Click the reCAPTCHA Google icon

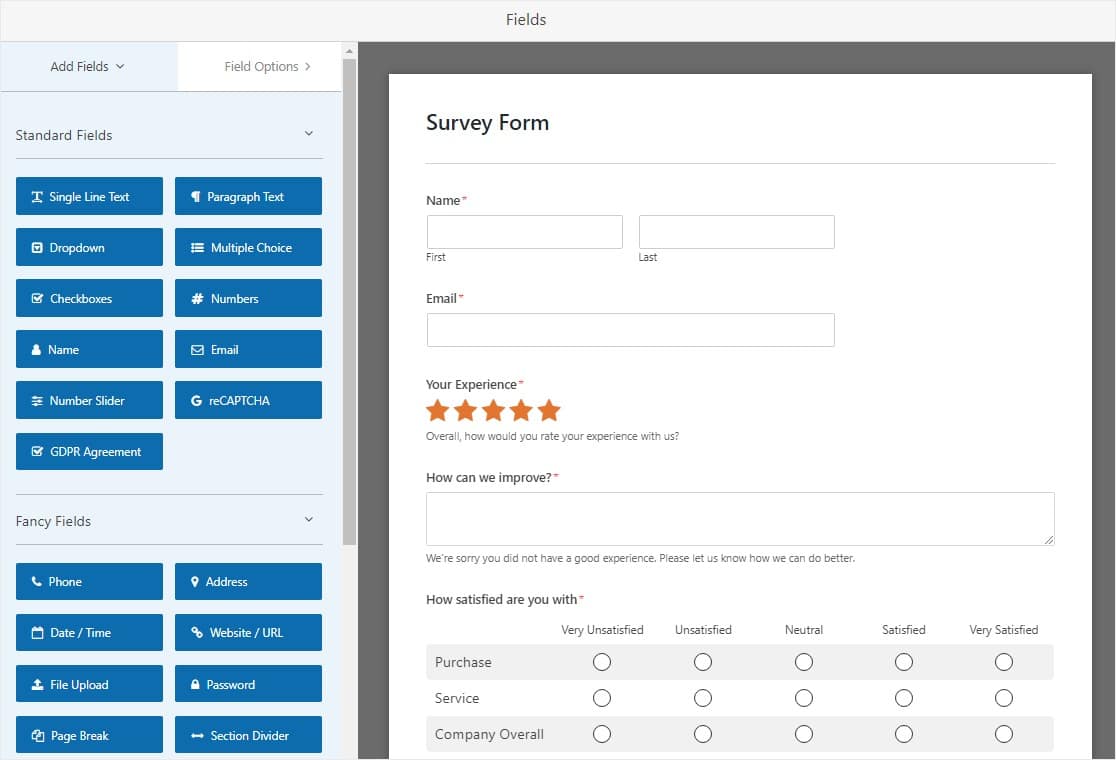(196, 401)
